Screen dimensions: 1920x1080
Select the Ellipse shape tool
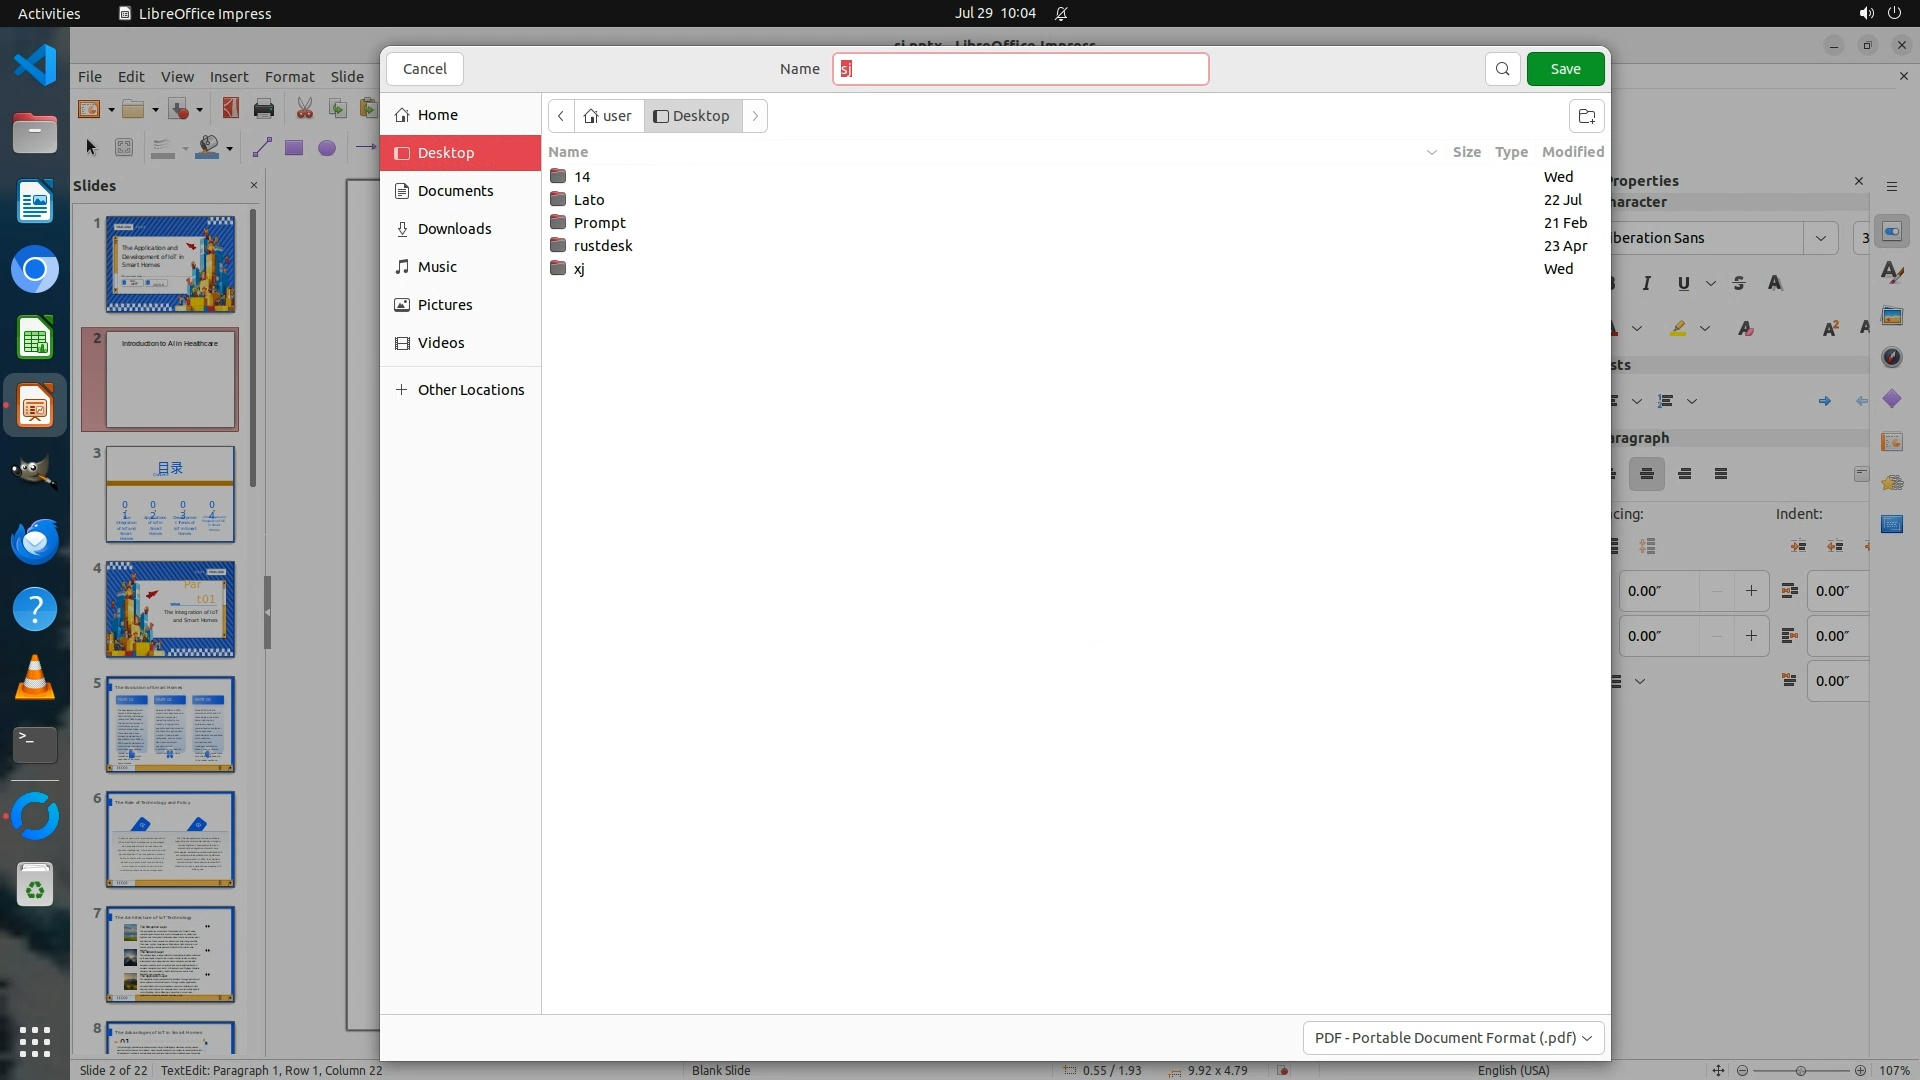click(327, 148)
